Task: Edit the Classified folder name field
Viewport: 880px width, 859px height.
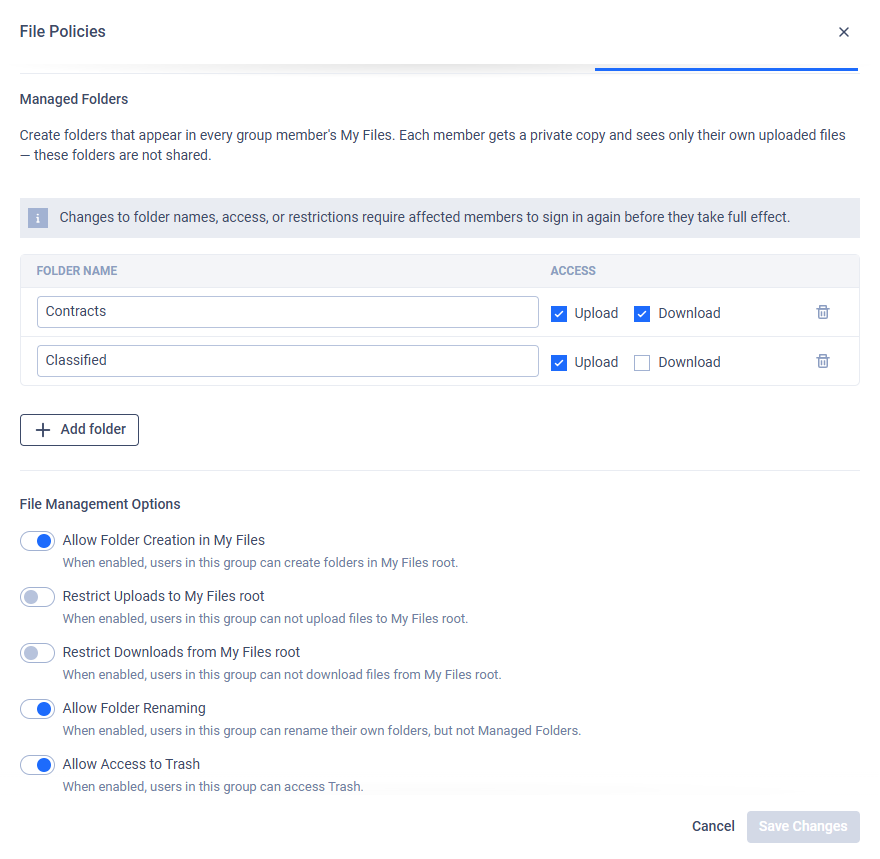Action: 288,361
